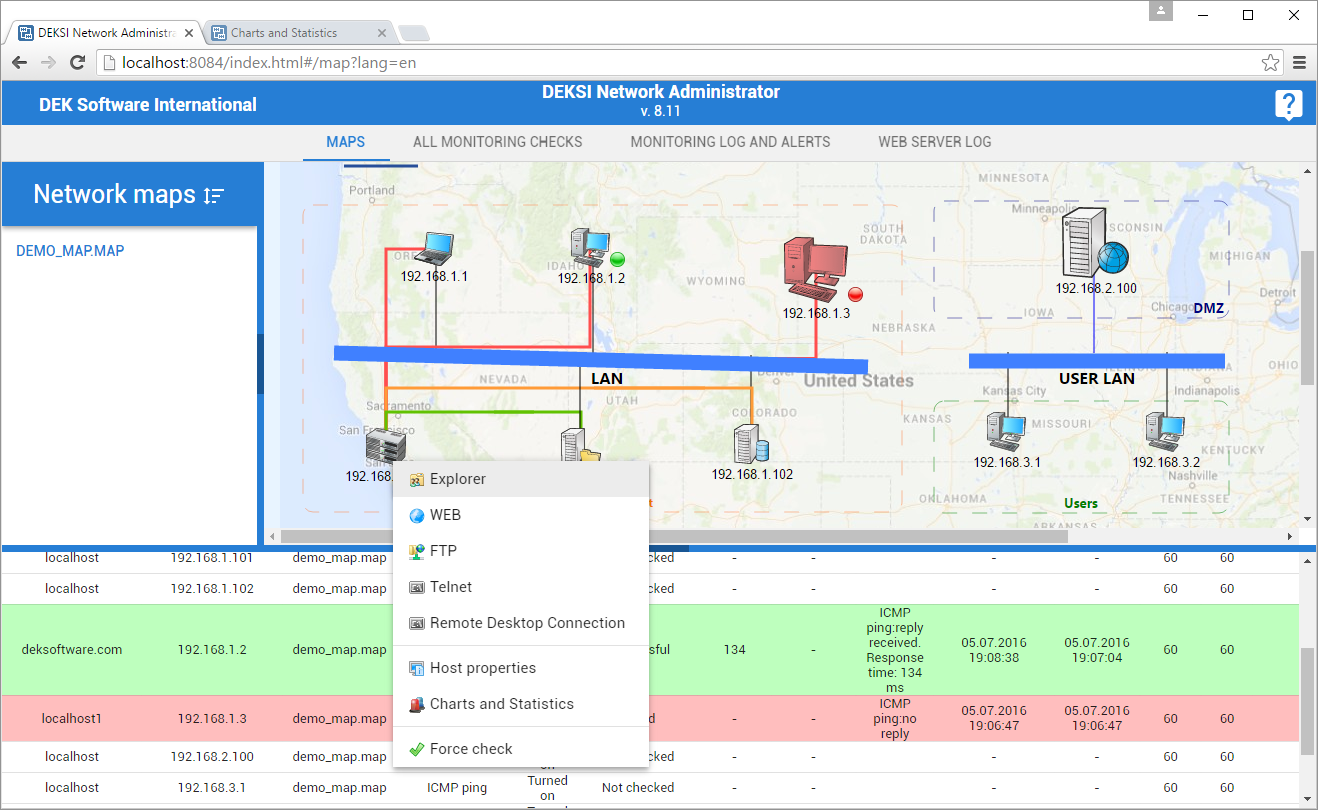Select the red computer at 192.168.1.3
The width and height of the screenshot is (1318, 810).
[815, 270]
